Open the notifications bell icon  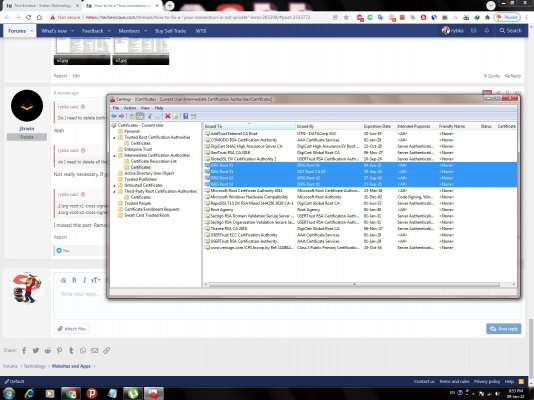pyautogui.click(x=487, y=31)
